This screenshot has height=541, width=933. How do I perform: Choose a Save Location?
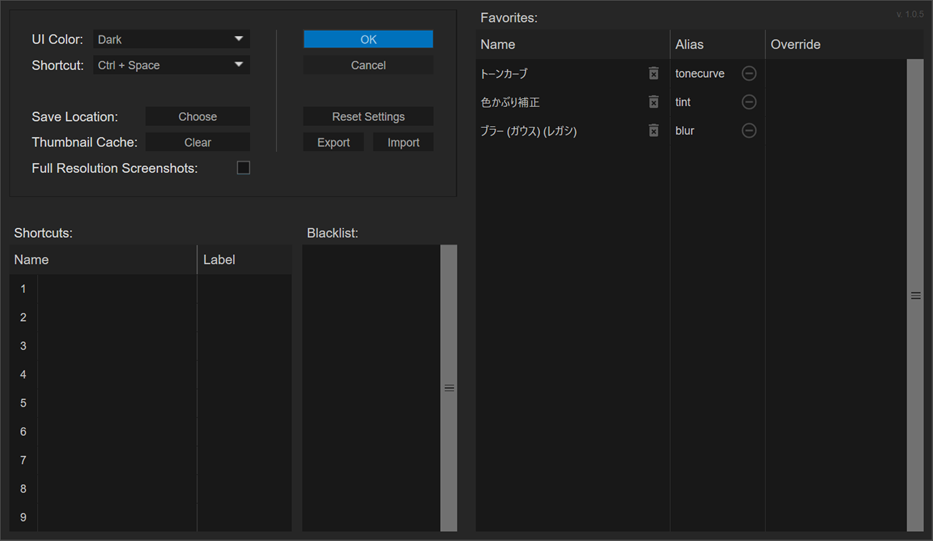tap(197, 117)
